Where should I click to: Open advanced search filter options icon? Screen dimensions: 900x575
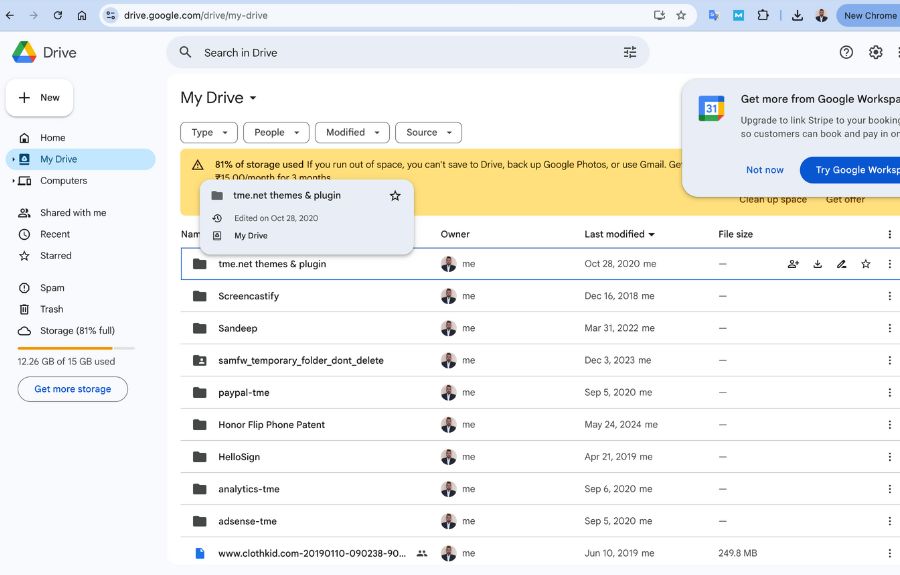click(630, 52)
